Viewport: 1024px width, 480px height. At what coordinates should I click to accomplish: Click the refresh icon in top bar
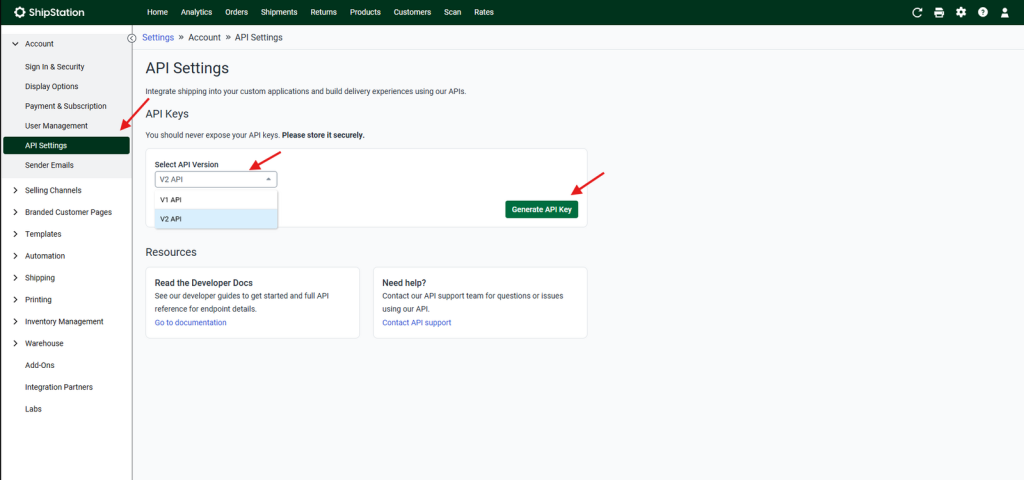point(917,12)
